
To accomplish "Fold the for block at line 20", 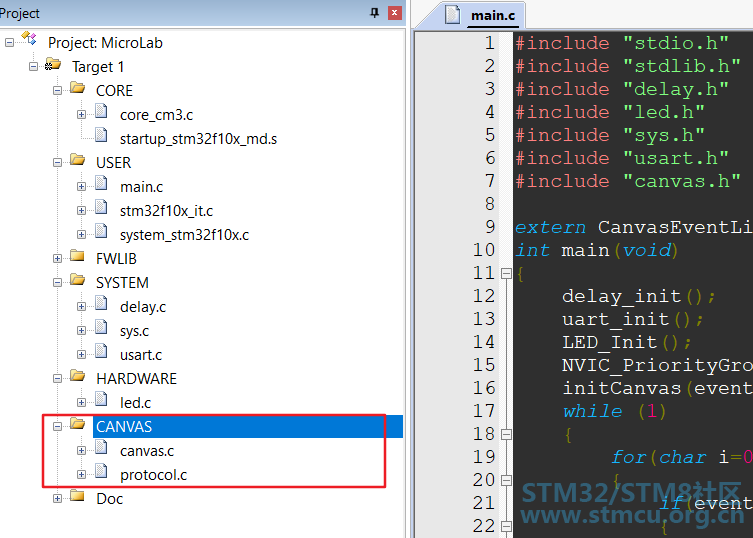I will [x=506, y=480].
